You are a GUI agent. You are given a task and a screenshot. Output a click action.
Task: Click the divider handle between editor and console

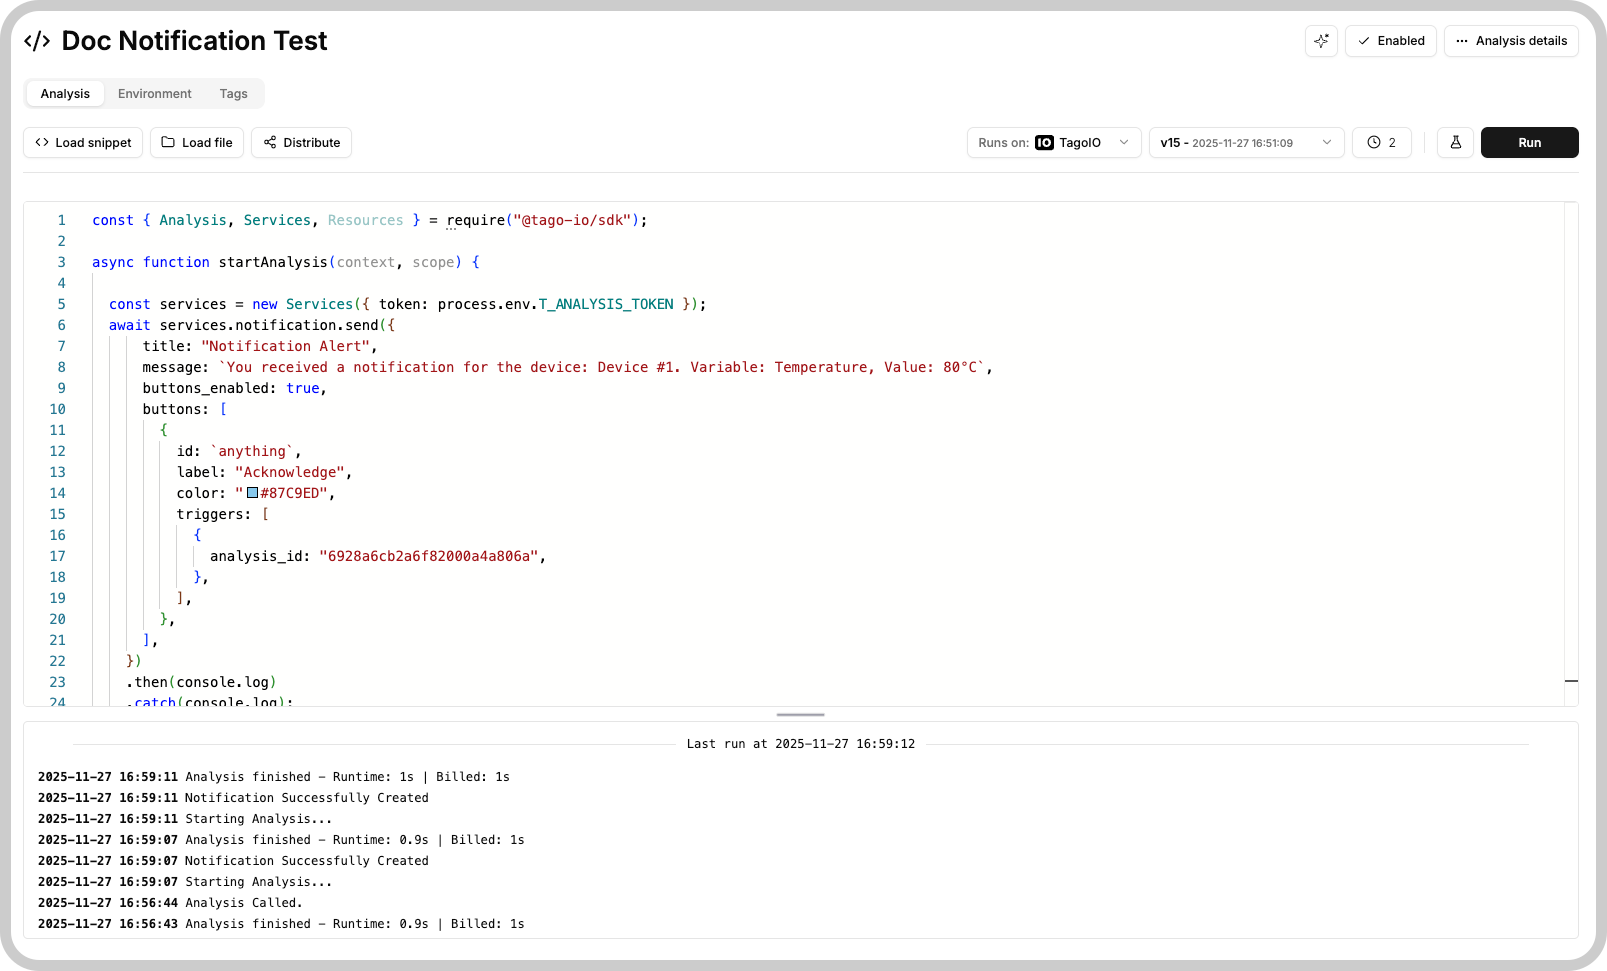point(801,715)
